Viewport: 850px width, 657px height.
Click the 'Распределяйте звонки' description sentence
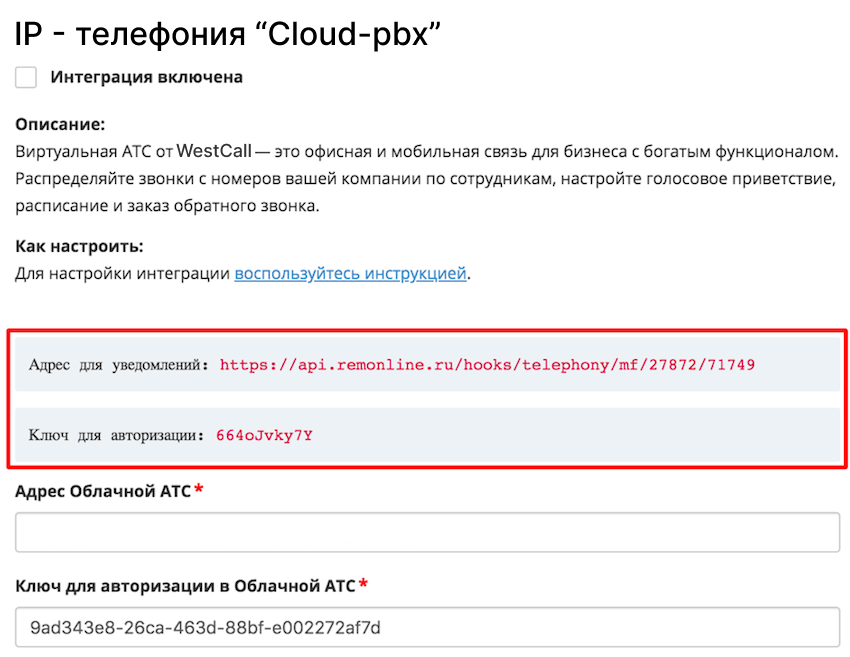pos(426,178)
